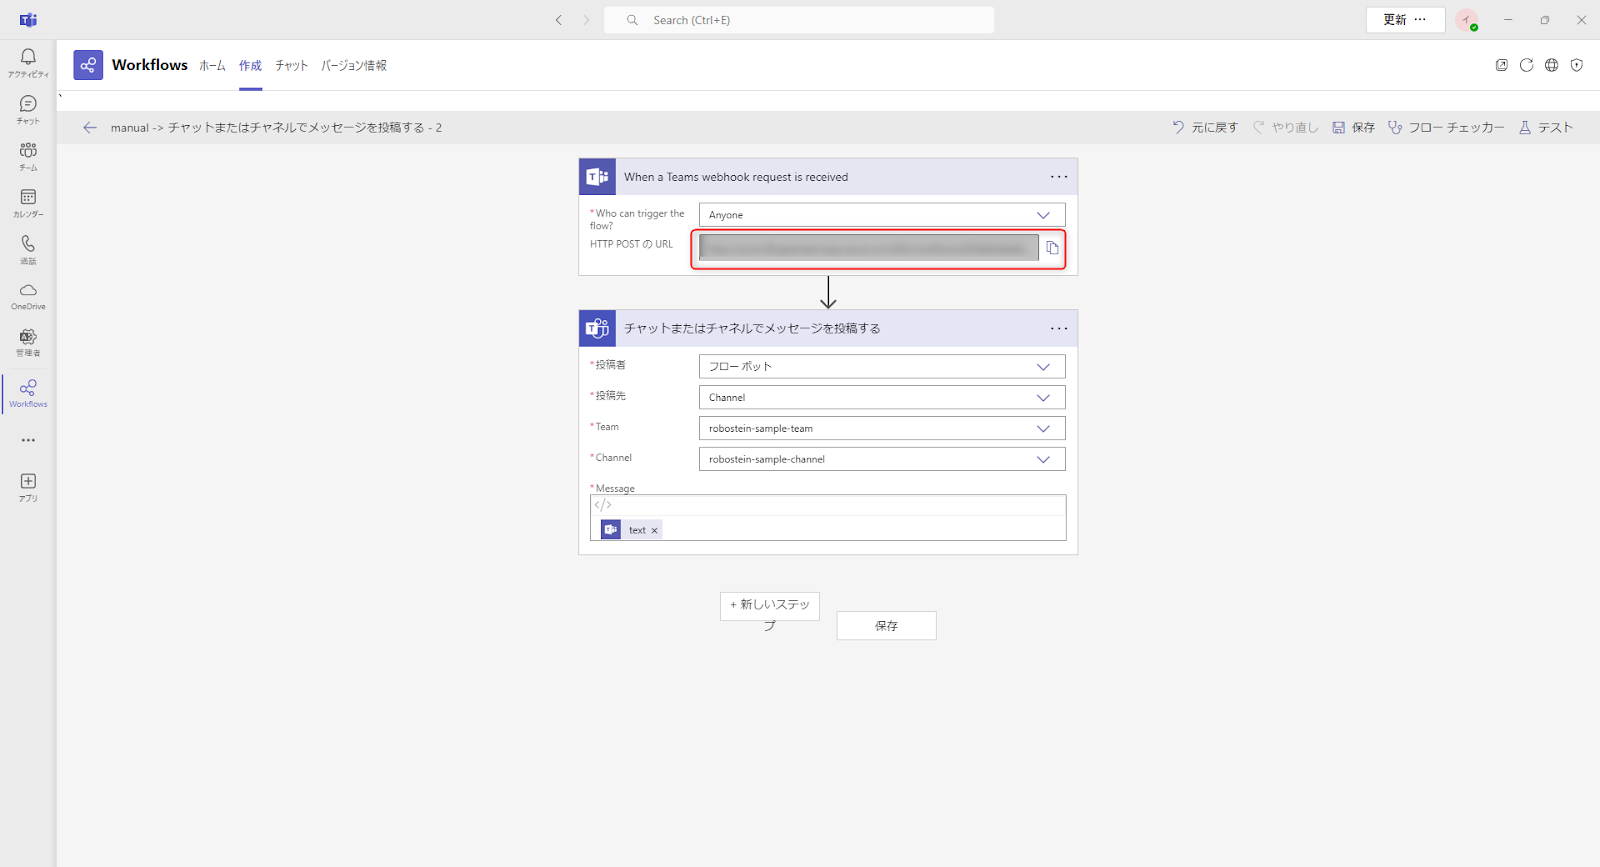This screenshot has height=867, width=1600.
Task: Switch to the バージョン情報 tab
Action: [354, 66]
